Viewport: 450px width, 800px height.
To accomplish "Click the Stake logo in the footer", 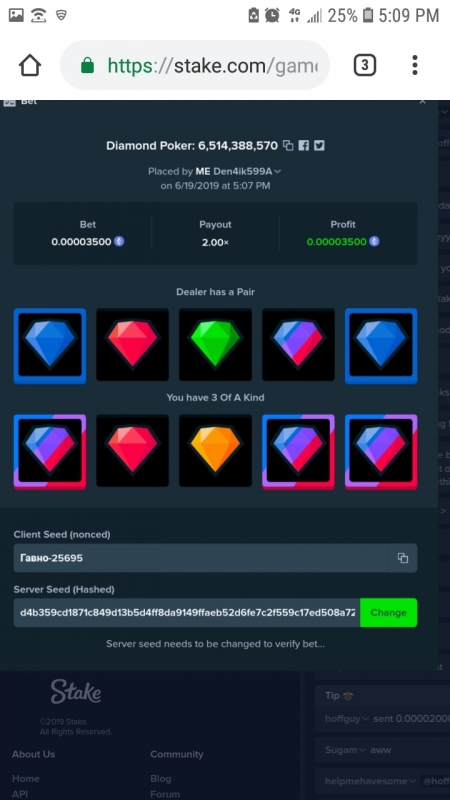I will (x=76, y=691).
